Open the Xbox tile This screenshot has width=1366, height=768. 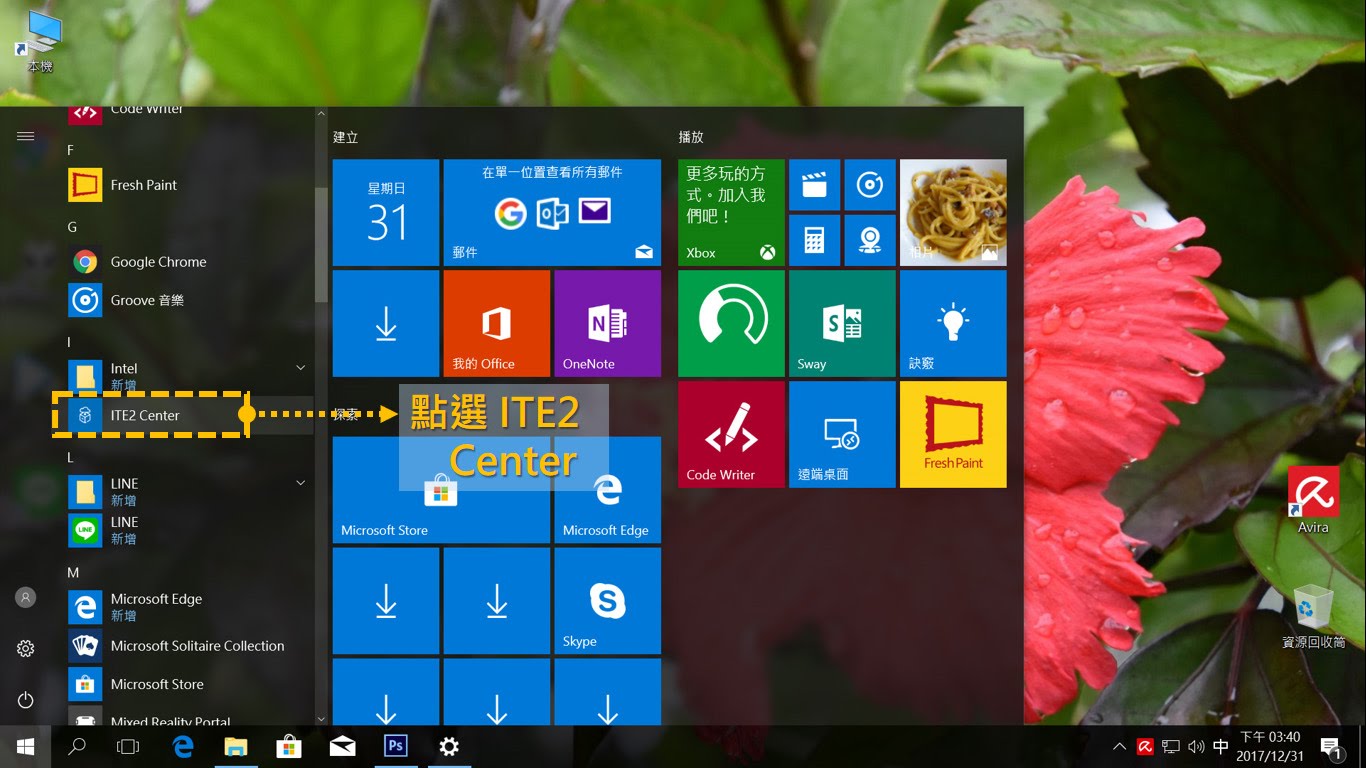731,212
